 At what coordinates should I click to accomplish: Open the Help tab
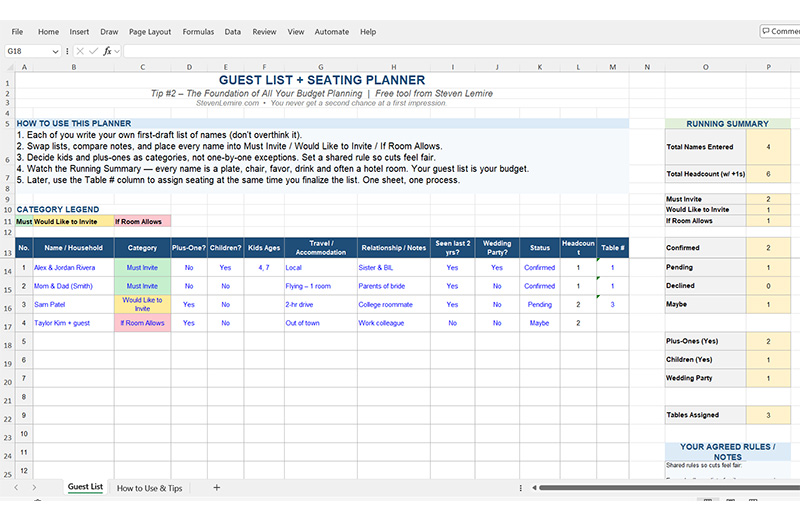click(x=368, y=32)
